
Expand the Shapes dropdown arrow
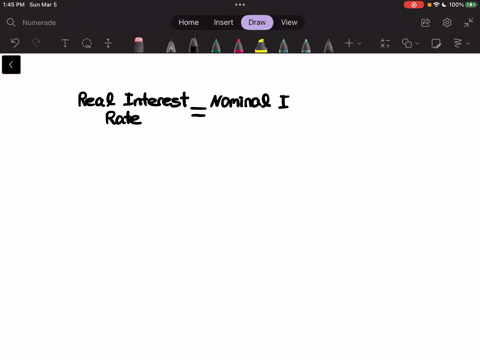[417, 43]
